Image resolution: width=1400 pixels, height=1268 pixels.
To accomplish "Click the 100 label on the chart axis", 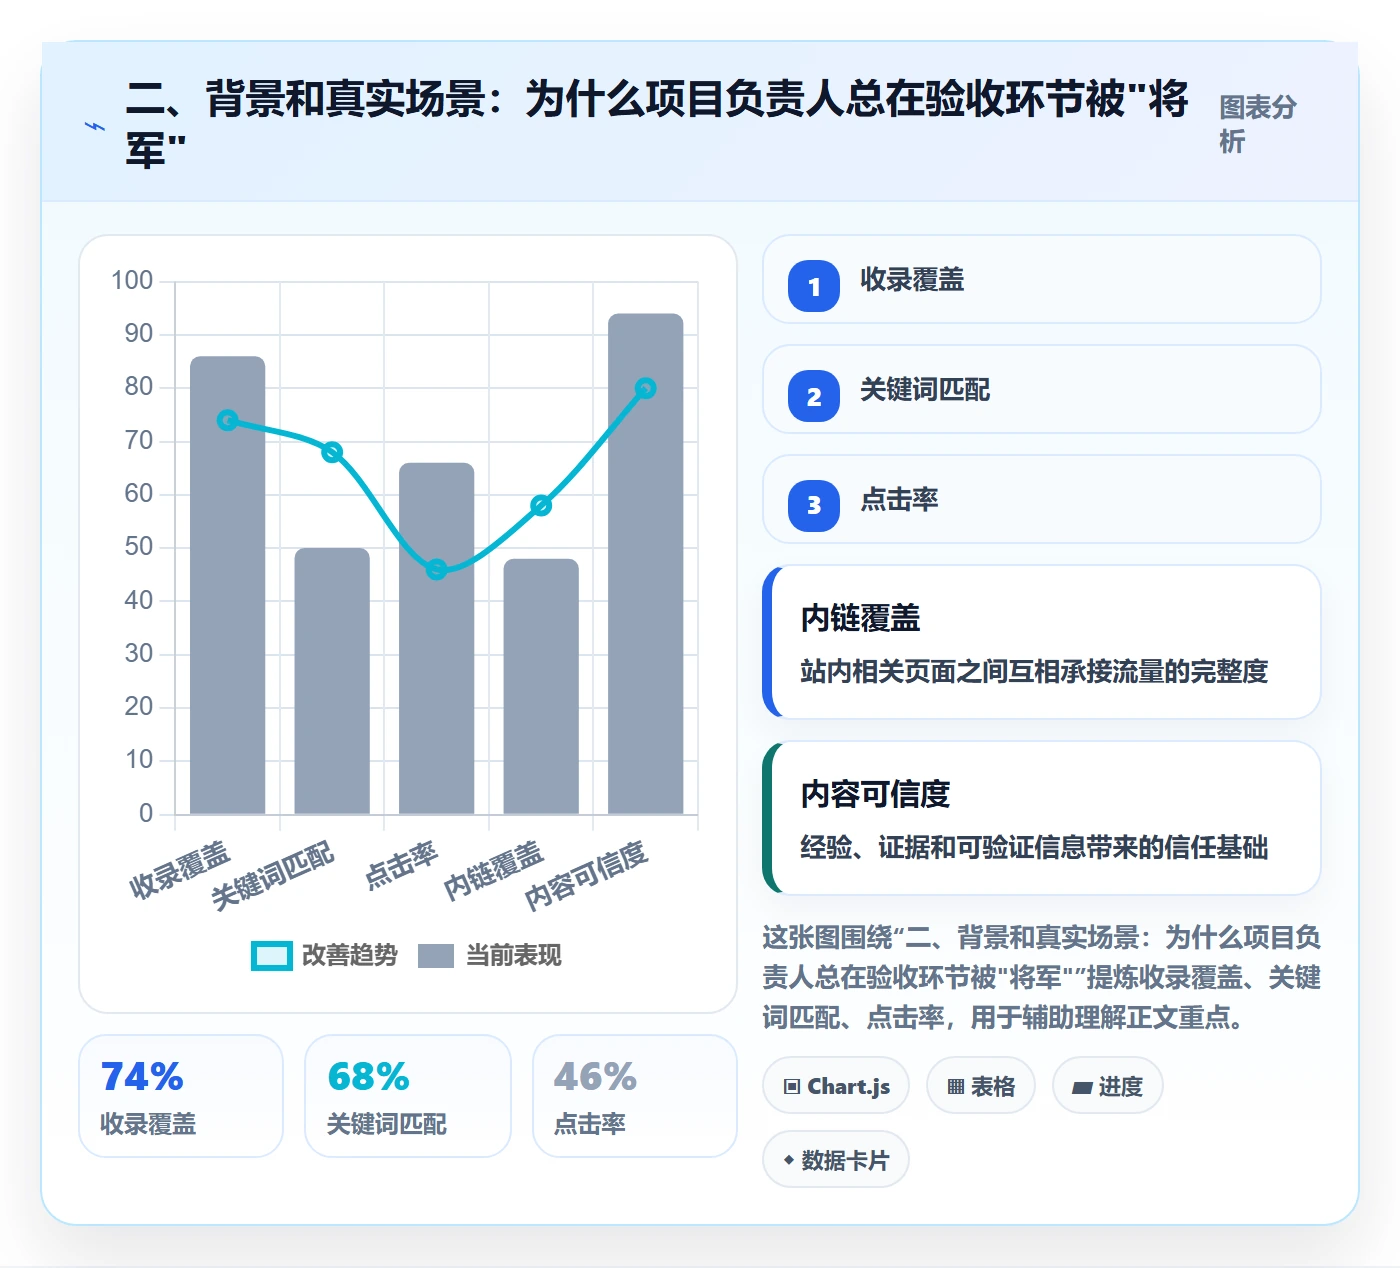I will click(x=132, y=280).
